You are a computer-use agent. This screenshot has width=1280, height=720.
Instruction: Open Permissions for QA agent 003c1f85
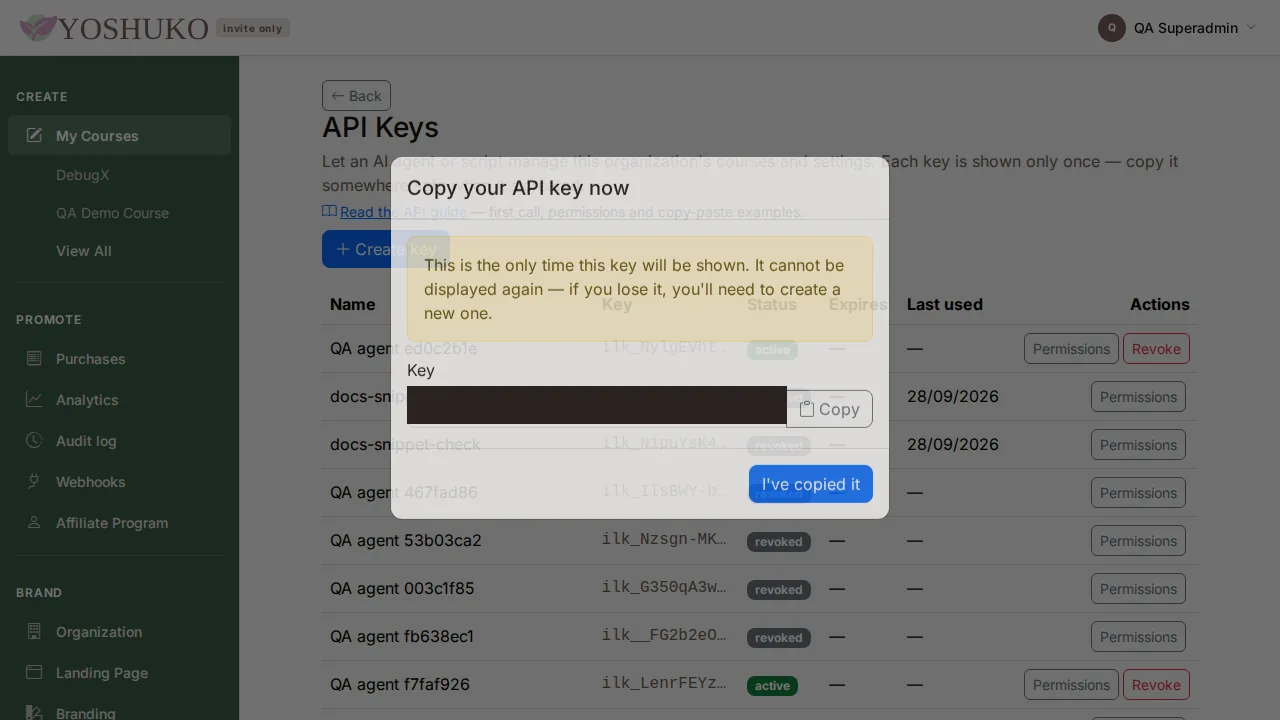pos(1138,589)
